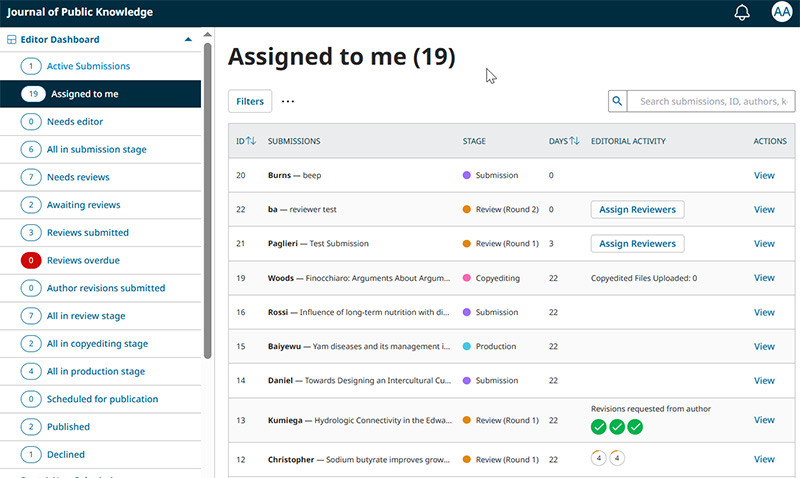Click first green checkmark on Kumiega row
The height and width of the screenshot is (478, 800).
coord(598,426)
